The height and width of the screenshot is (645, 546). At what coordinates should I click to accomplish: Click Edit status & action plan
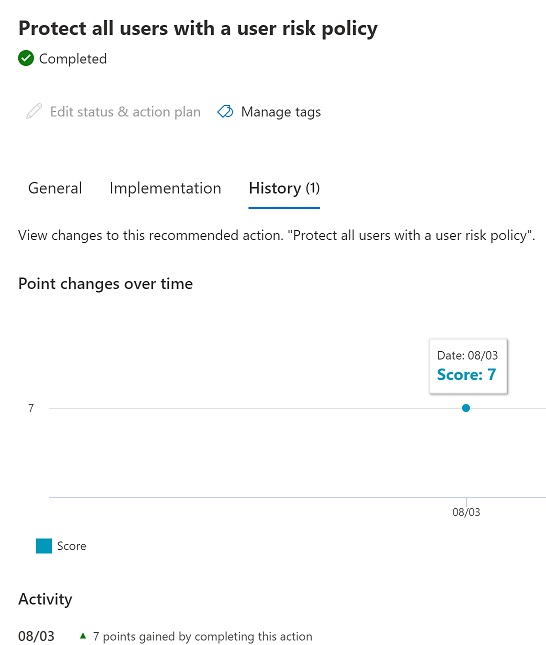coord(125,112)
